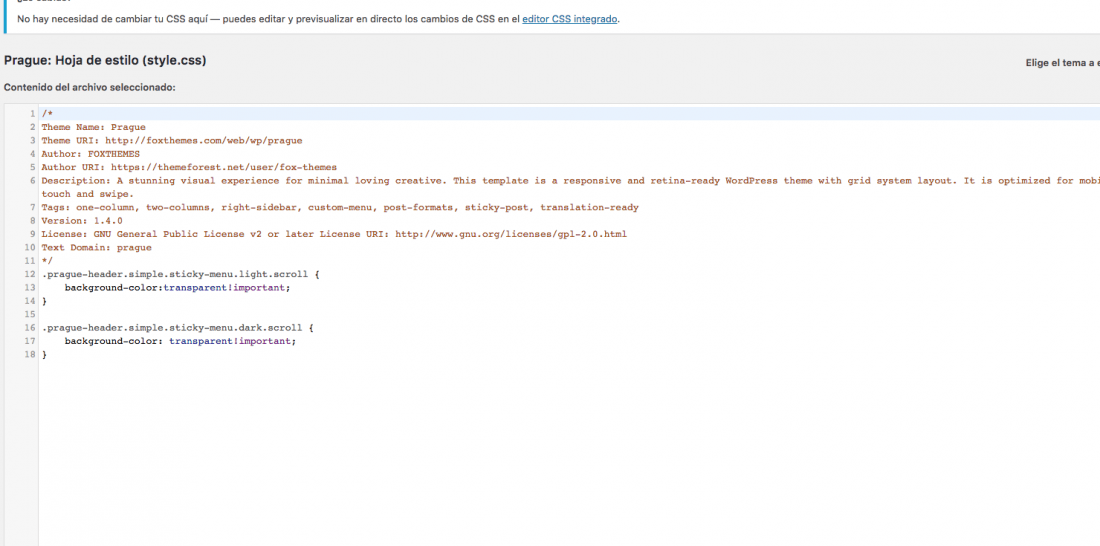Click the 'Prague: Hoja de estilo (style.css)' heading
This screenshot has width=1100, height=546.
pyautogui.click(x=105, y=60)
